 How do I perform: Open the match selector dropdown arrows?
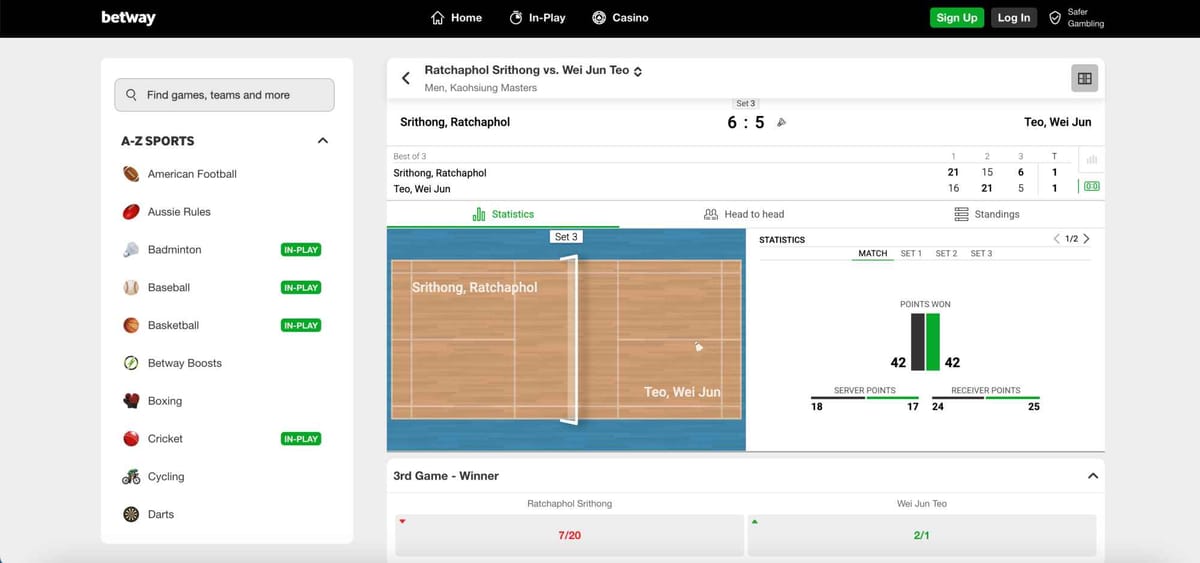638,71
